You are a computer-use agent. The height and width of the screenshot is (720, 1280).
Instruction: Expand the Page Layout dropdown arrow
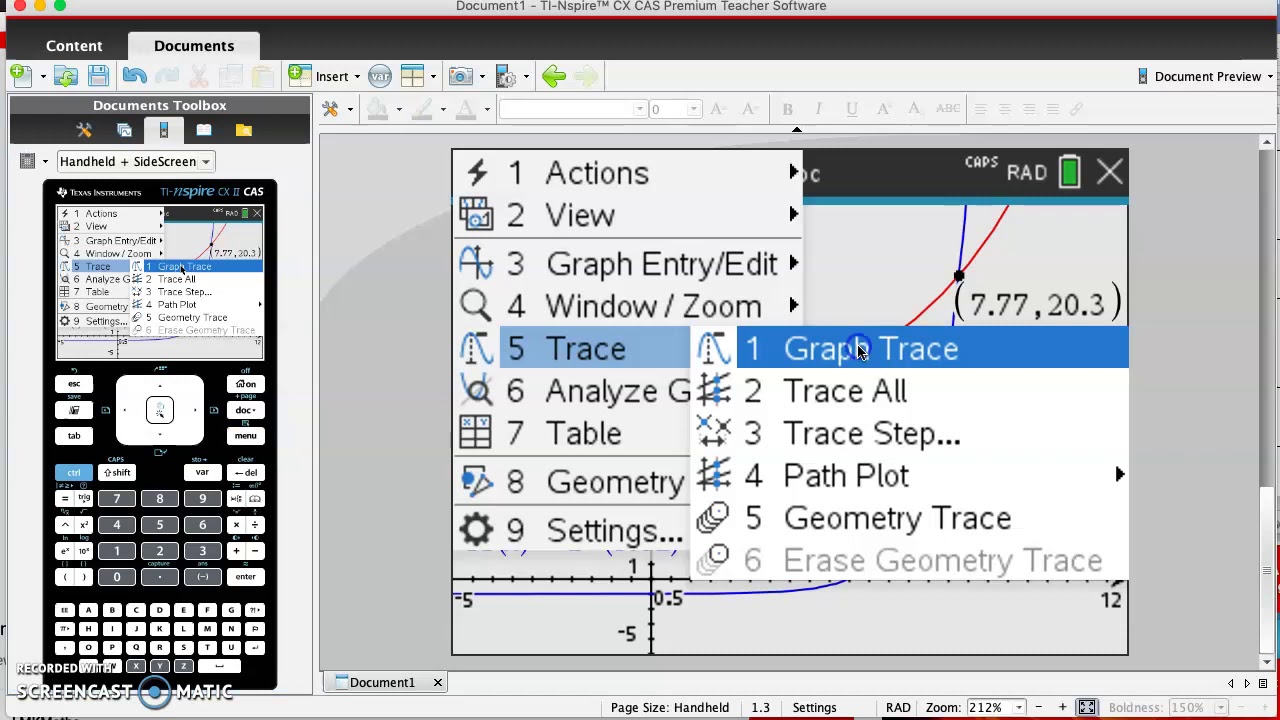coord(433,77)
